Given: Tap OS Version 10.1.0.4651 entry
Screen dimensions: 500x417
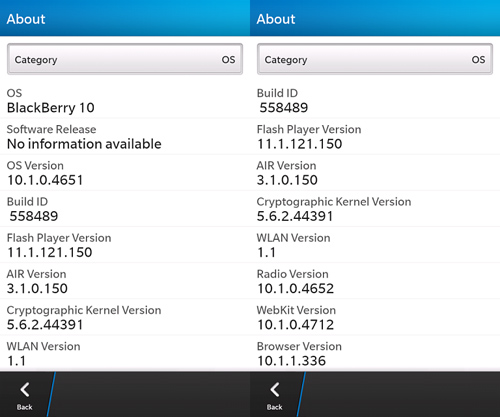Looking at the screenshot, I should 125,173.
